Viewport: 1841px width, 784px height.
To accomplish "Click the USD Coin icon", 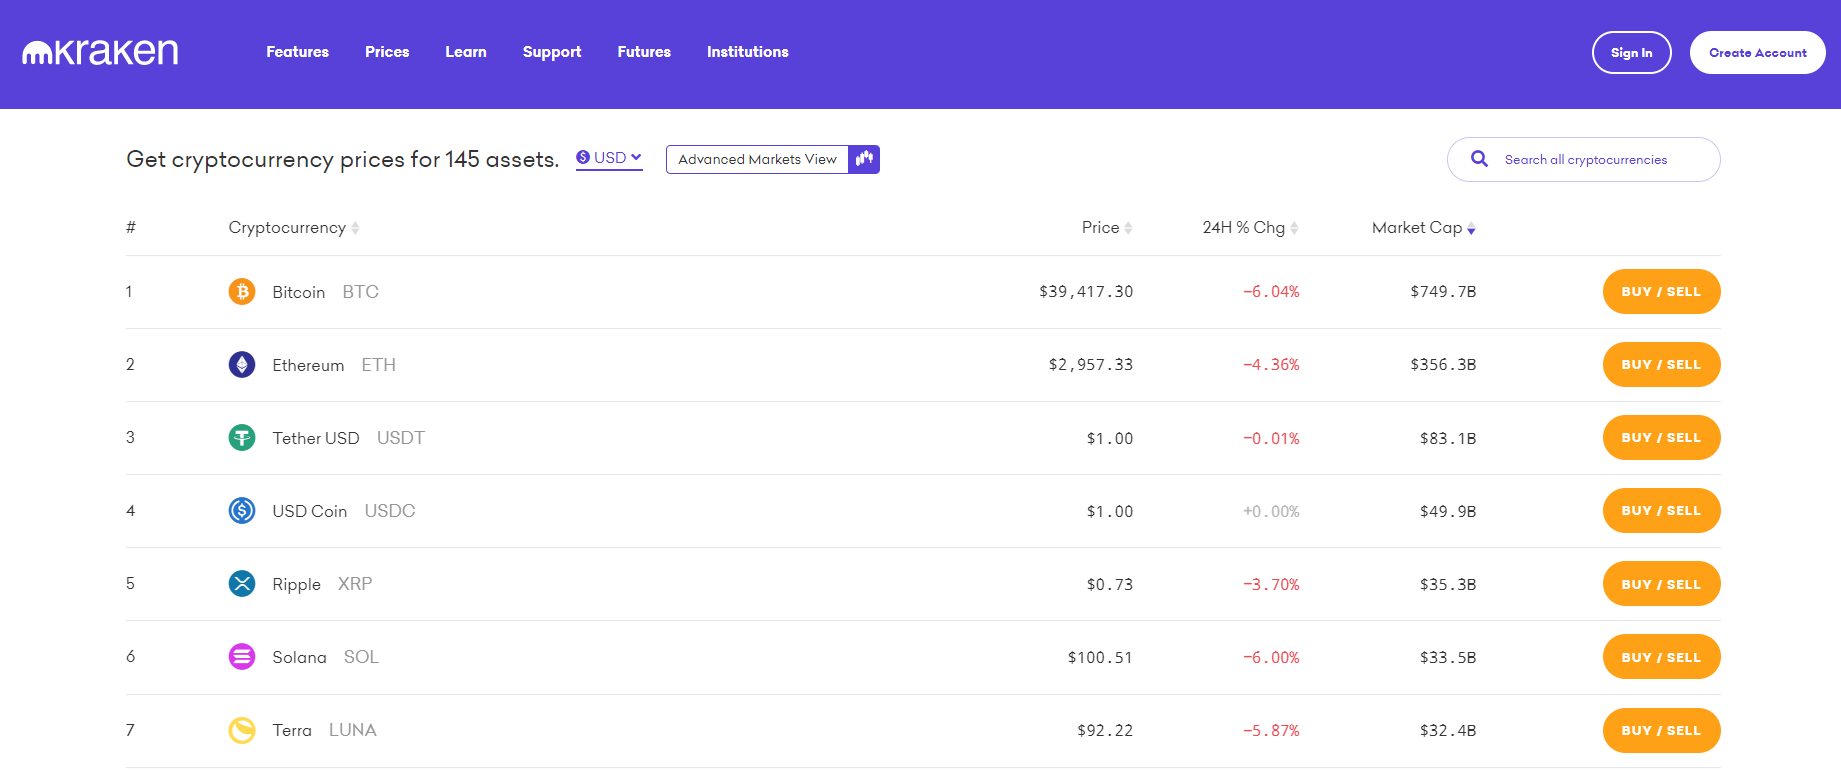I will (242, 510).
